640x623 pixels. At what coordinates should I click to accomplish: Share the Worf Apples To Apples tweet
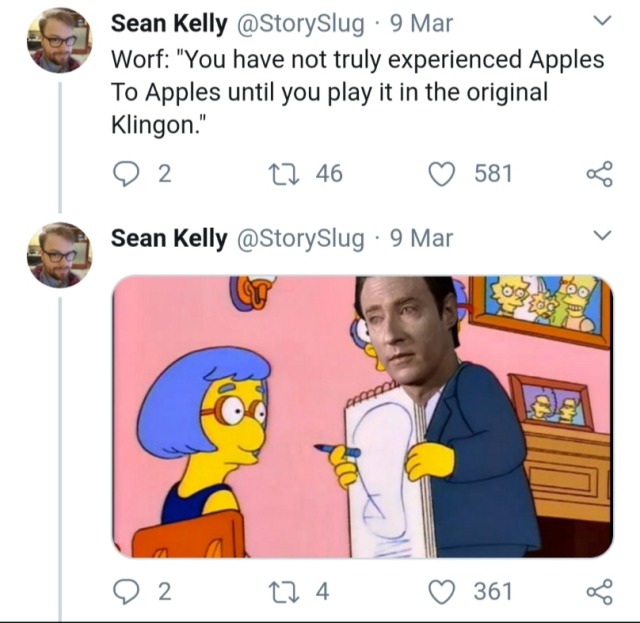pyautogui.click(x=598, y=173)
